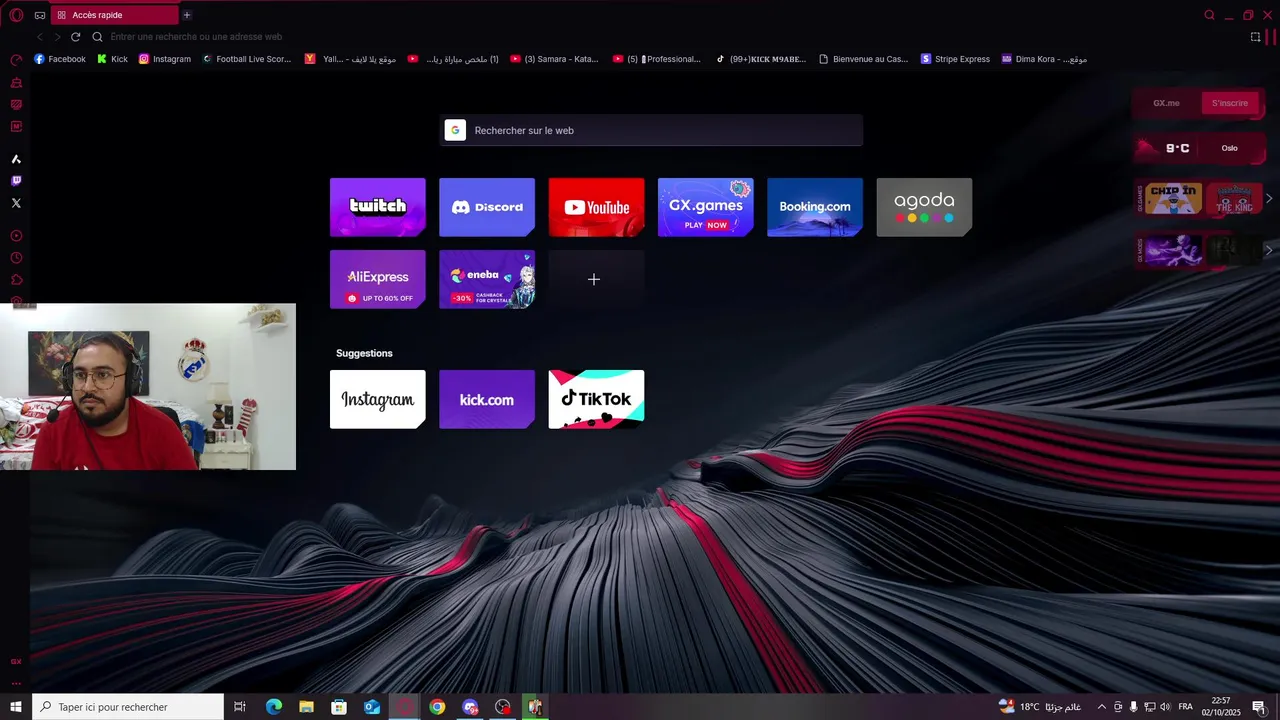
Task: Open the Football Live Scor... bookmark
Action: tap(246, 59)
